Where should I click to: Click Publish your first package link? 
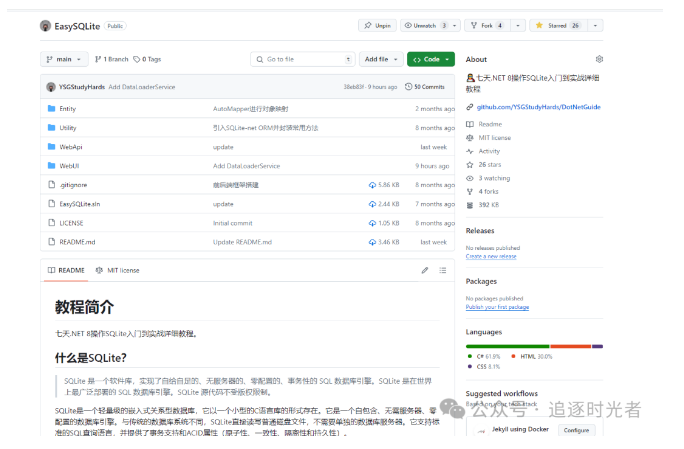(497, 307)
